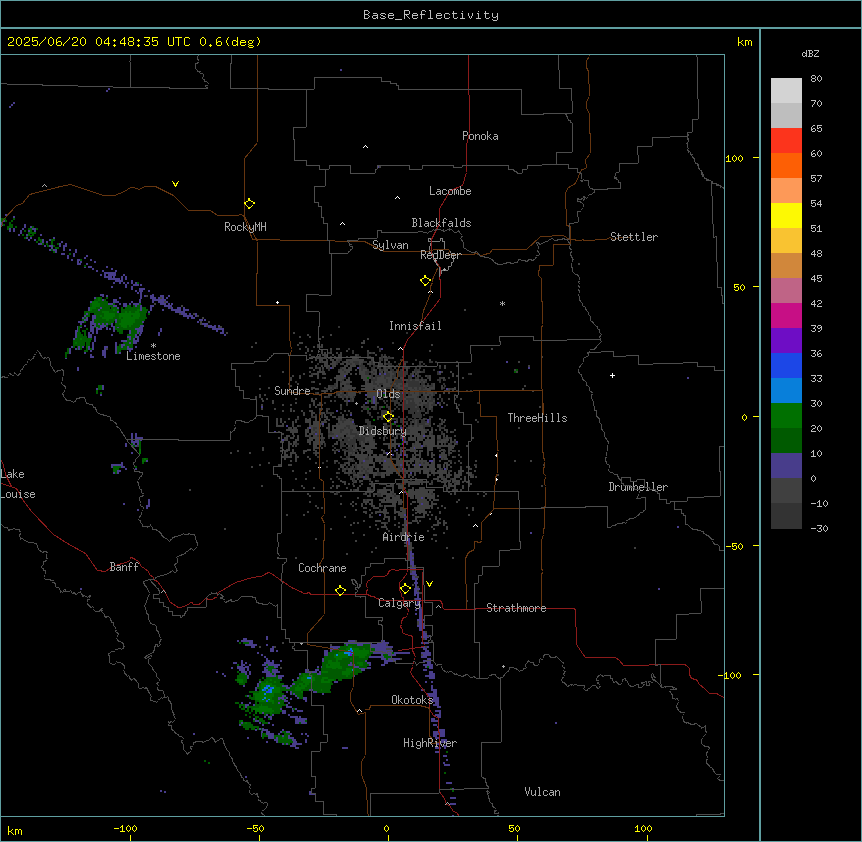Select the Lake Louise label

pos(18,484)
